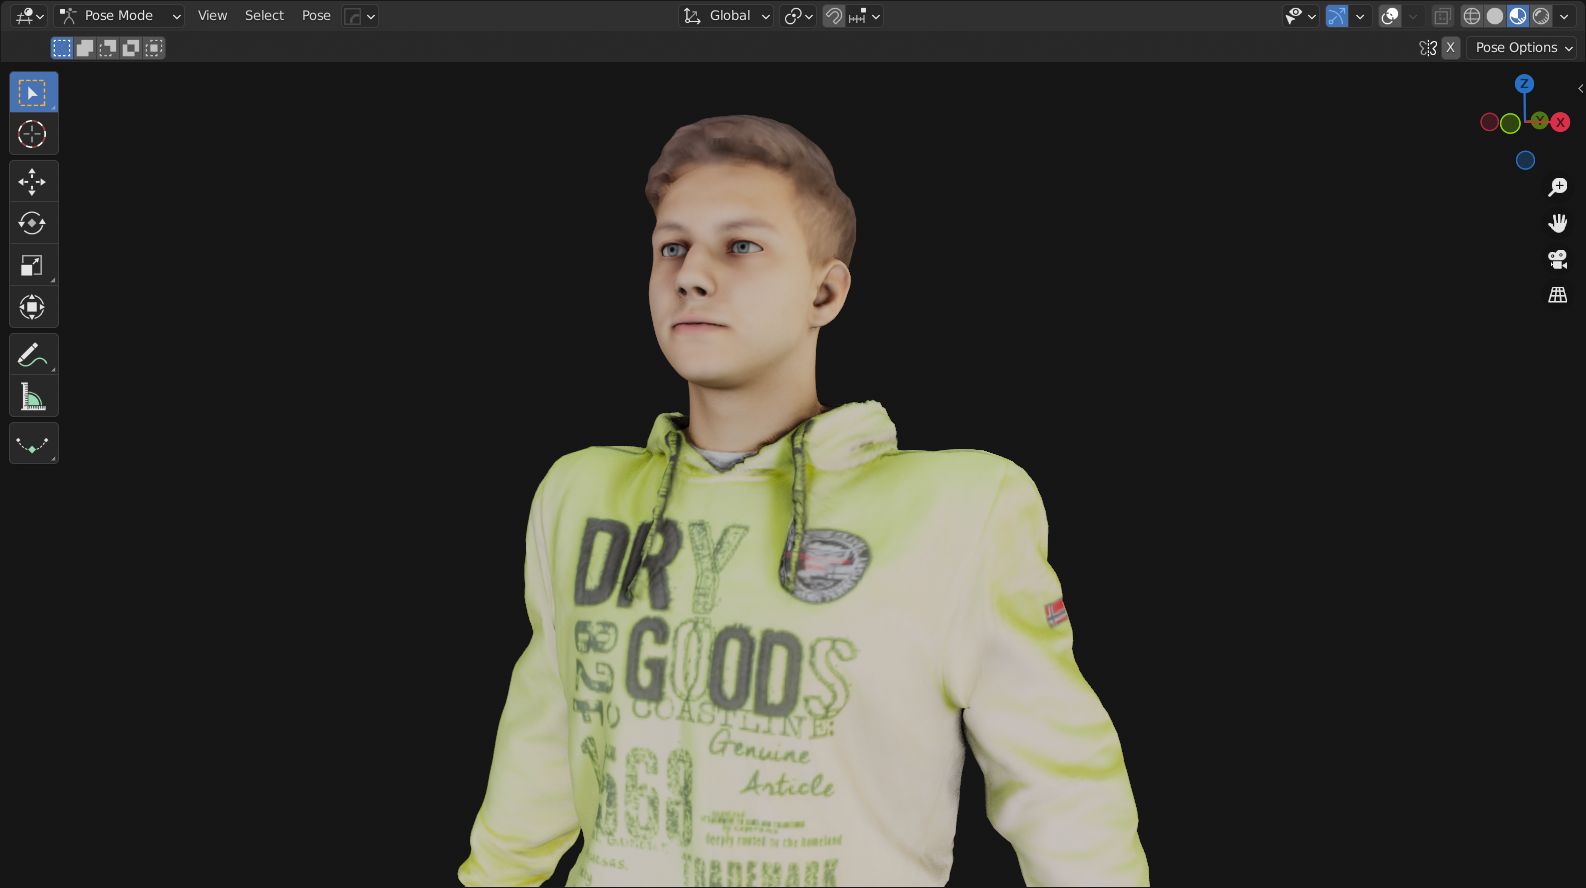Open the transform pivot point dropdown
Screen dimensions: 1586x888
click(x=799, y=16)
